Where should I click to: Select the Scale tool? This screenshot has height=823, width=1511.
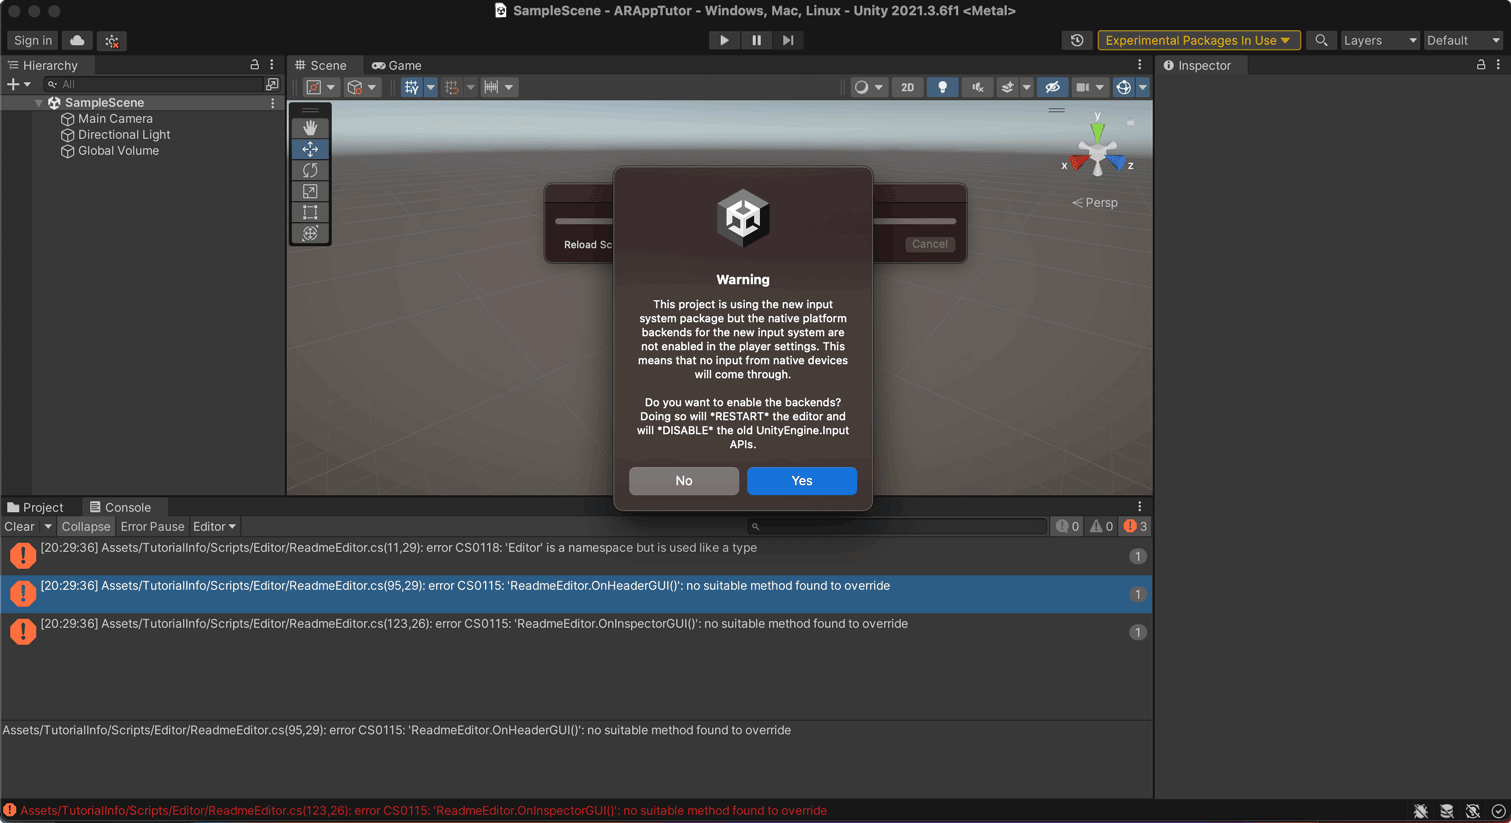point(310,191)
